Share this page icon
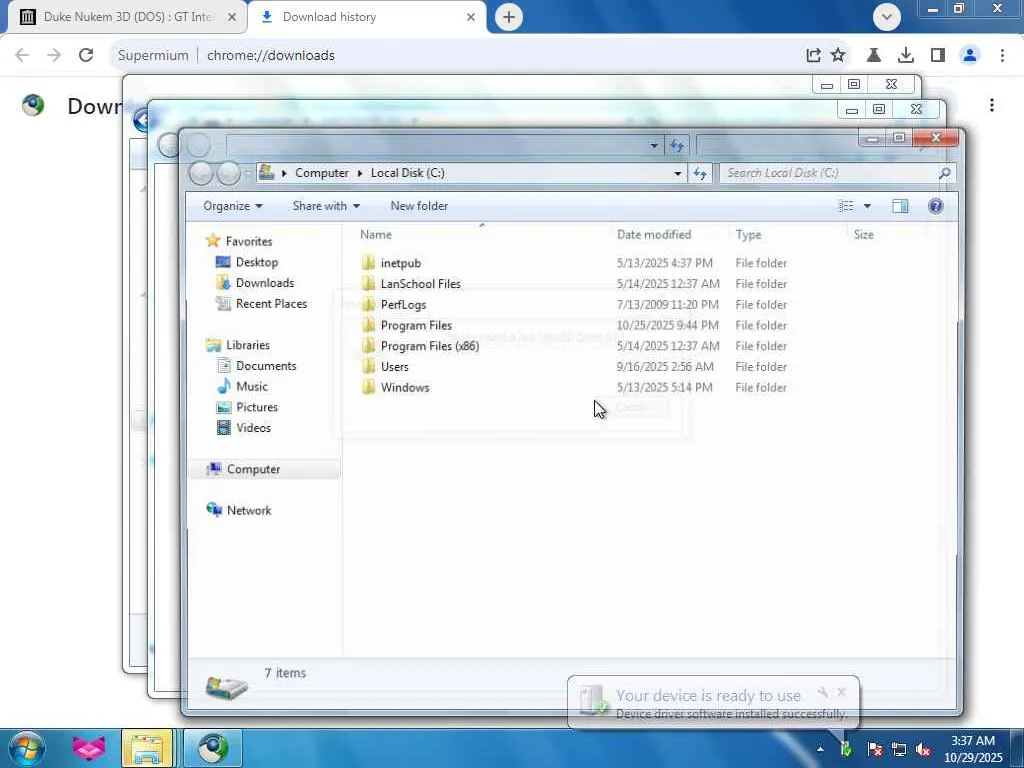The height and width of the screenshot is (768, 1024). tap(813, 55)
